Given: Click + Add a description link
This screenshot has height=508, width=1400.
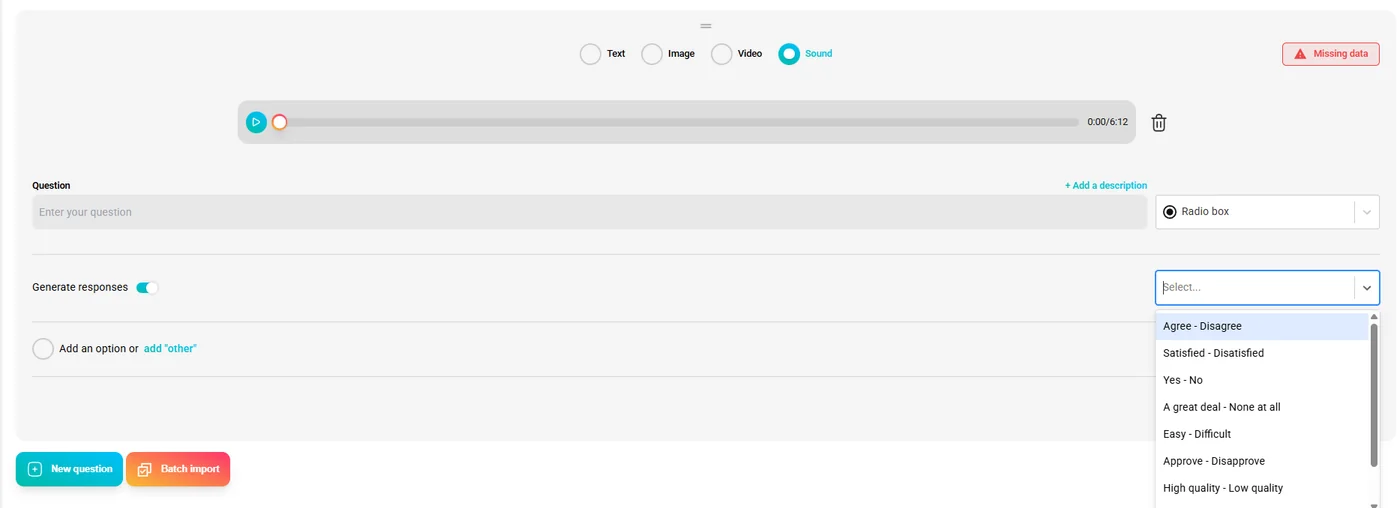Looking at the screenshot, I should (x=1106, y=186).
